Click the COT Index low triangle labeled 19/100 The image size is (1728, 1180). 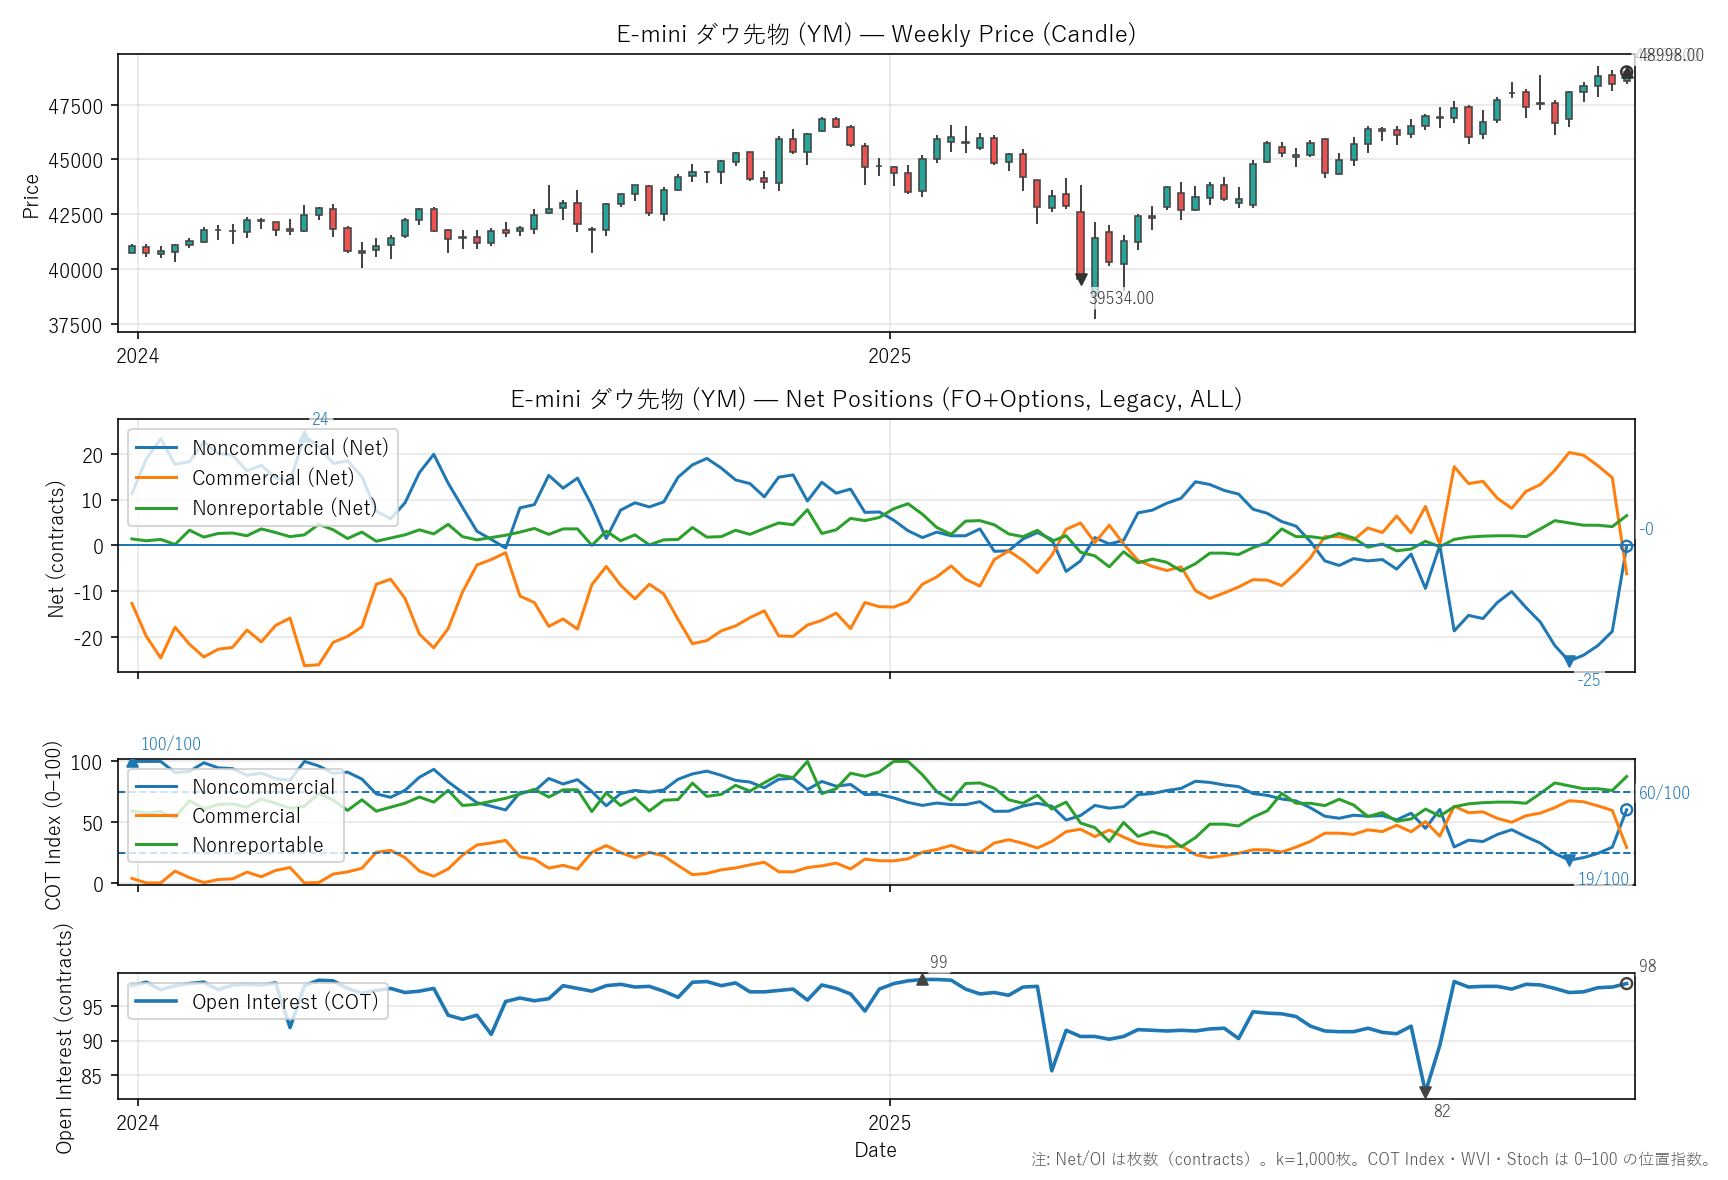pyautogui.click(x=1570, y=860)
